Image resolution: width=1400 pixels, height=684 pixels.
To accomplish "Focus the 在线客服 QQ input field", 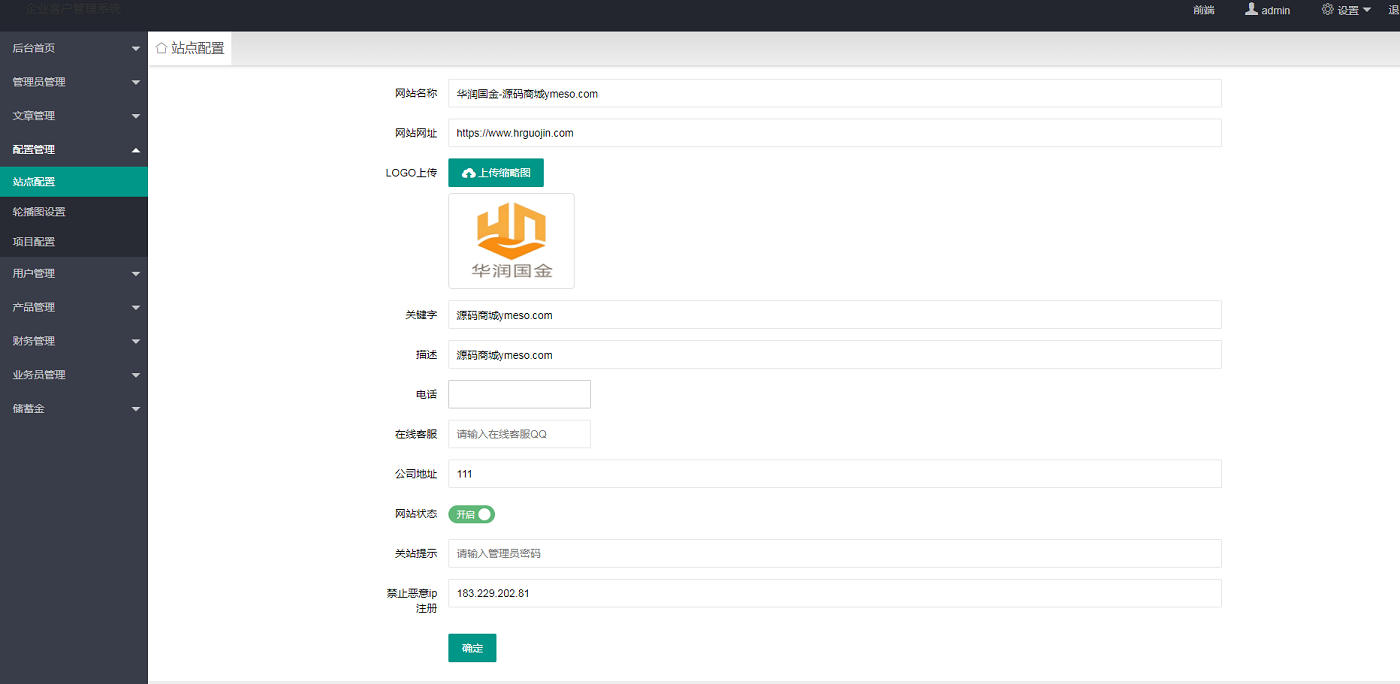I will 519,434.
